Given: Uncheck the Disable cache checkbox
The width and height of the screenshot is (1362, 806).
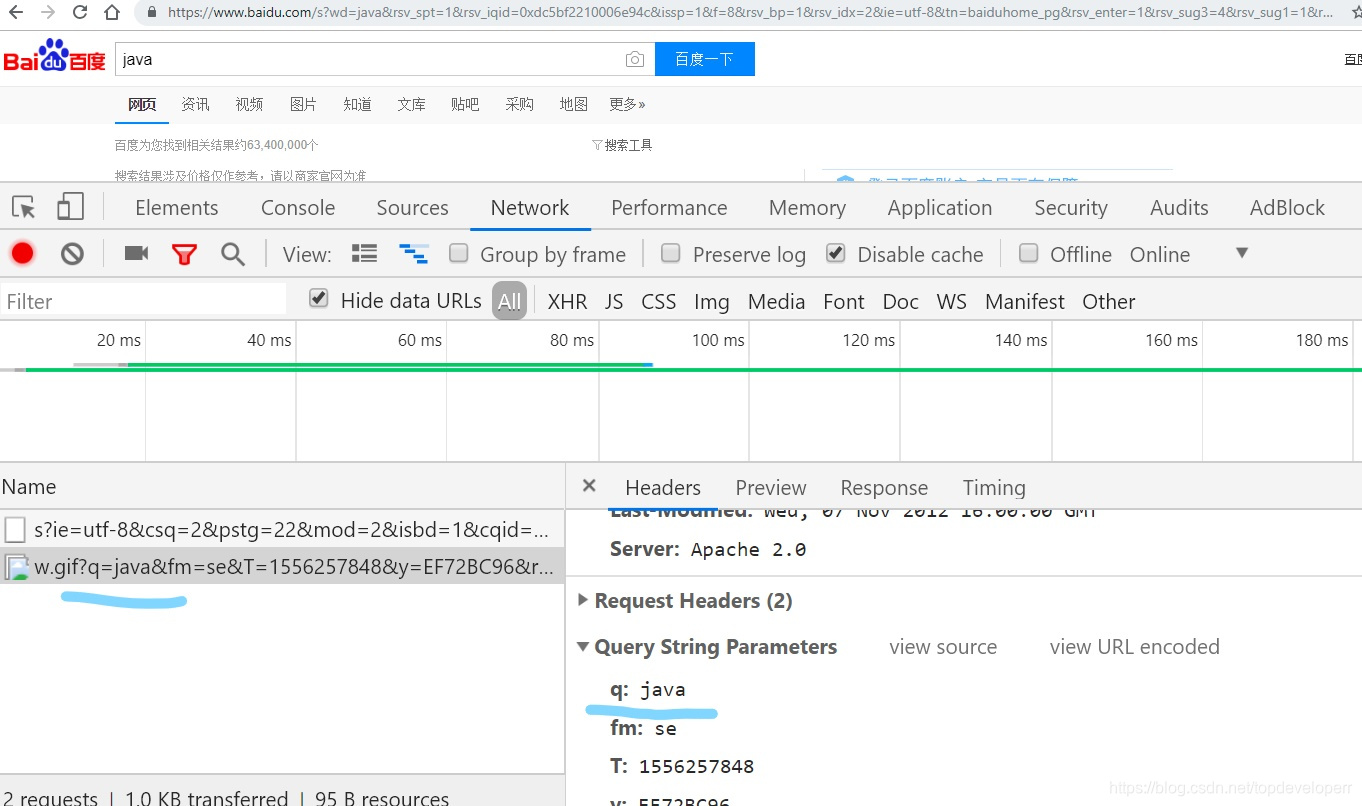Looking at the screenshot, I should coord(836,253).
